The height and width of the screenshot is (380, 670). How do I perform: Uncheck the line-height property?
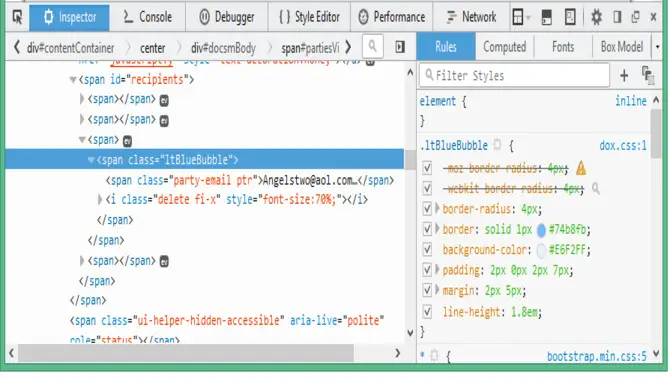tap(427, 312)
